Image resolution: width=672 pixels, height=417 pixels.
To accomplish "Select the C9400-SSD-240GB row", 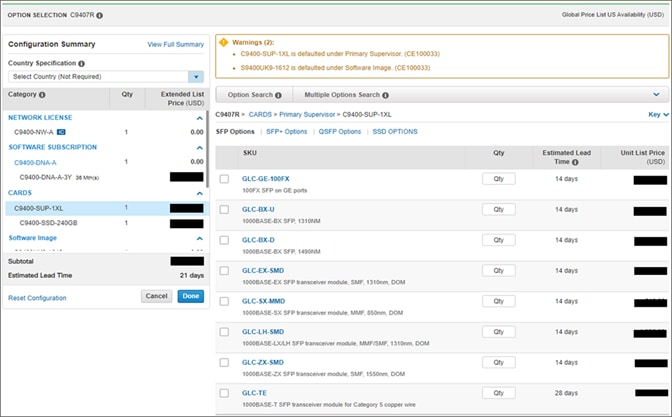I will 106,223.
